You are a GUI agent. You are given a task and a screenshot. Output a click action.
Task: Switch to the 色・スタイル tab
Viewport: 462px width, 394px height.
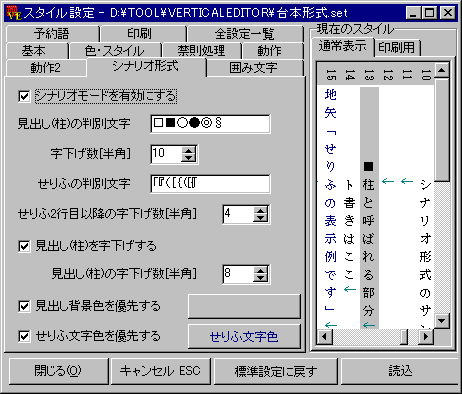click(115, 51)
